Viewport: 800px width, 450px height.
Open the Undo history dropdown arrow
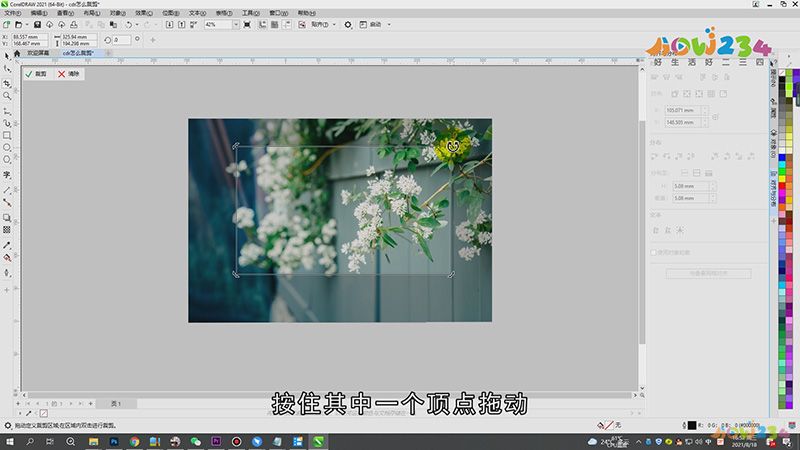pyautogui.click(x=137, y=24)
